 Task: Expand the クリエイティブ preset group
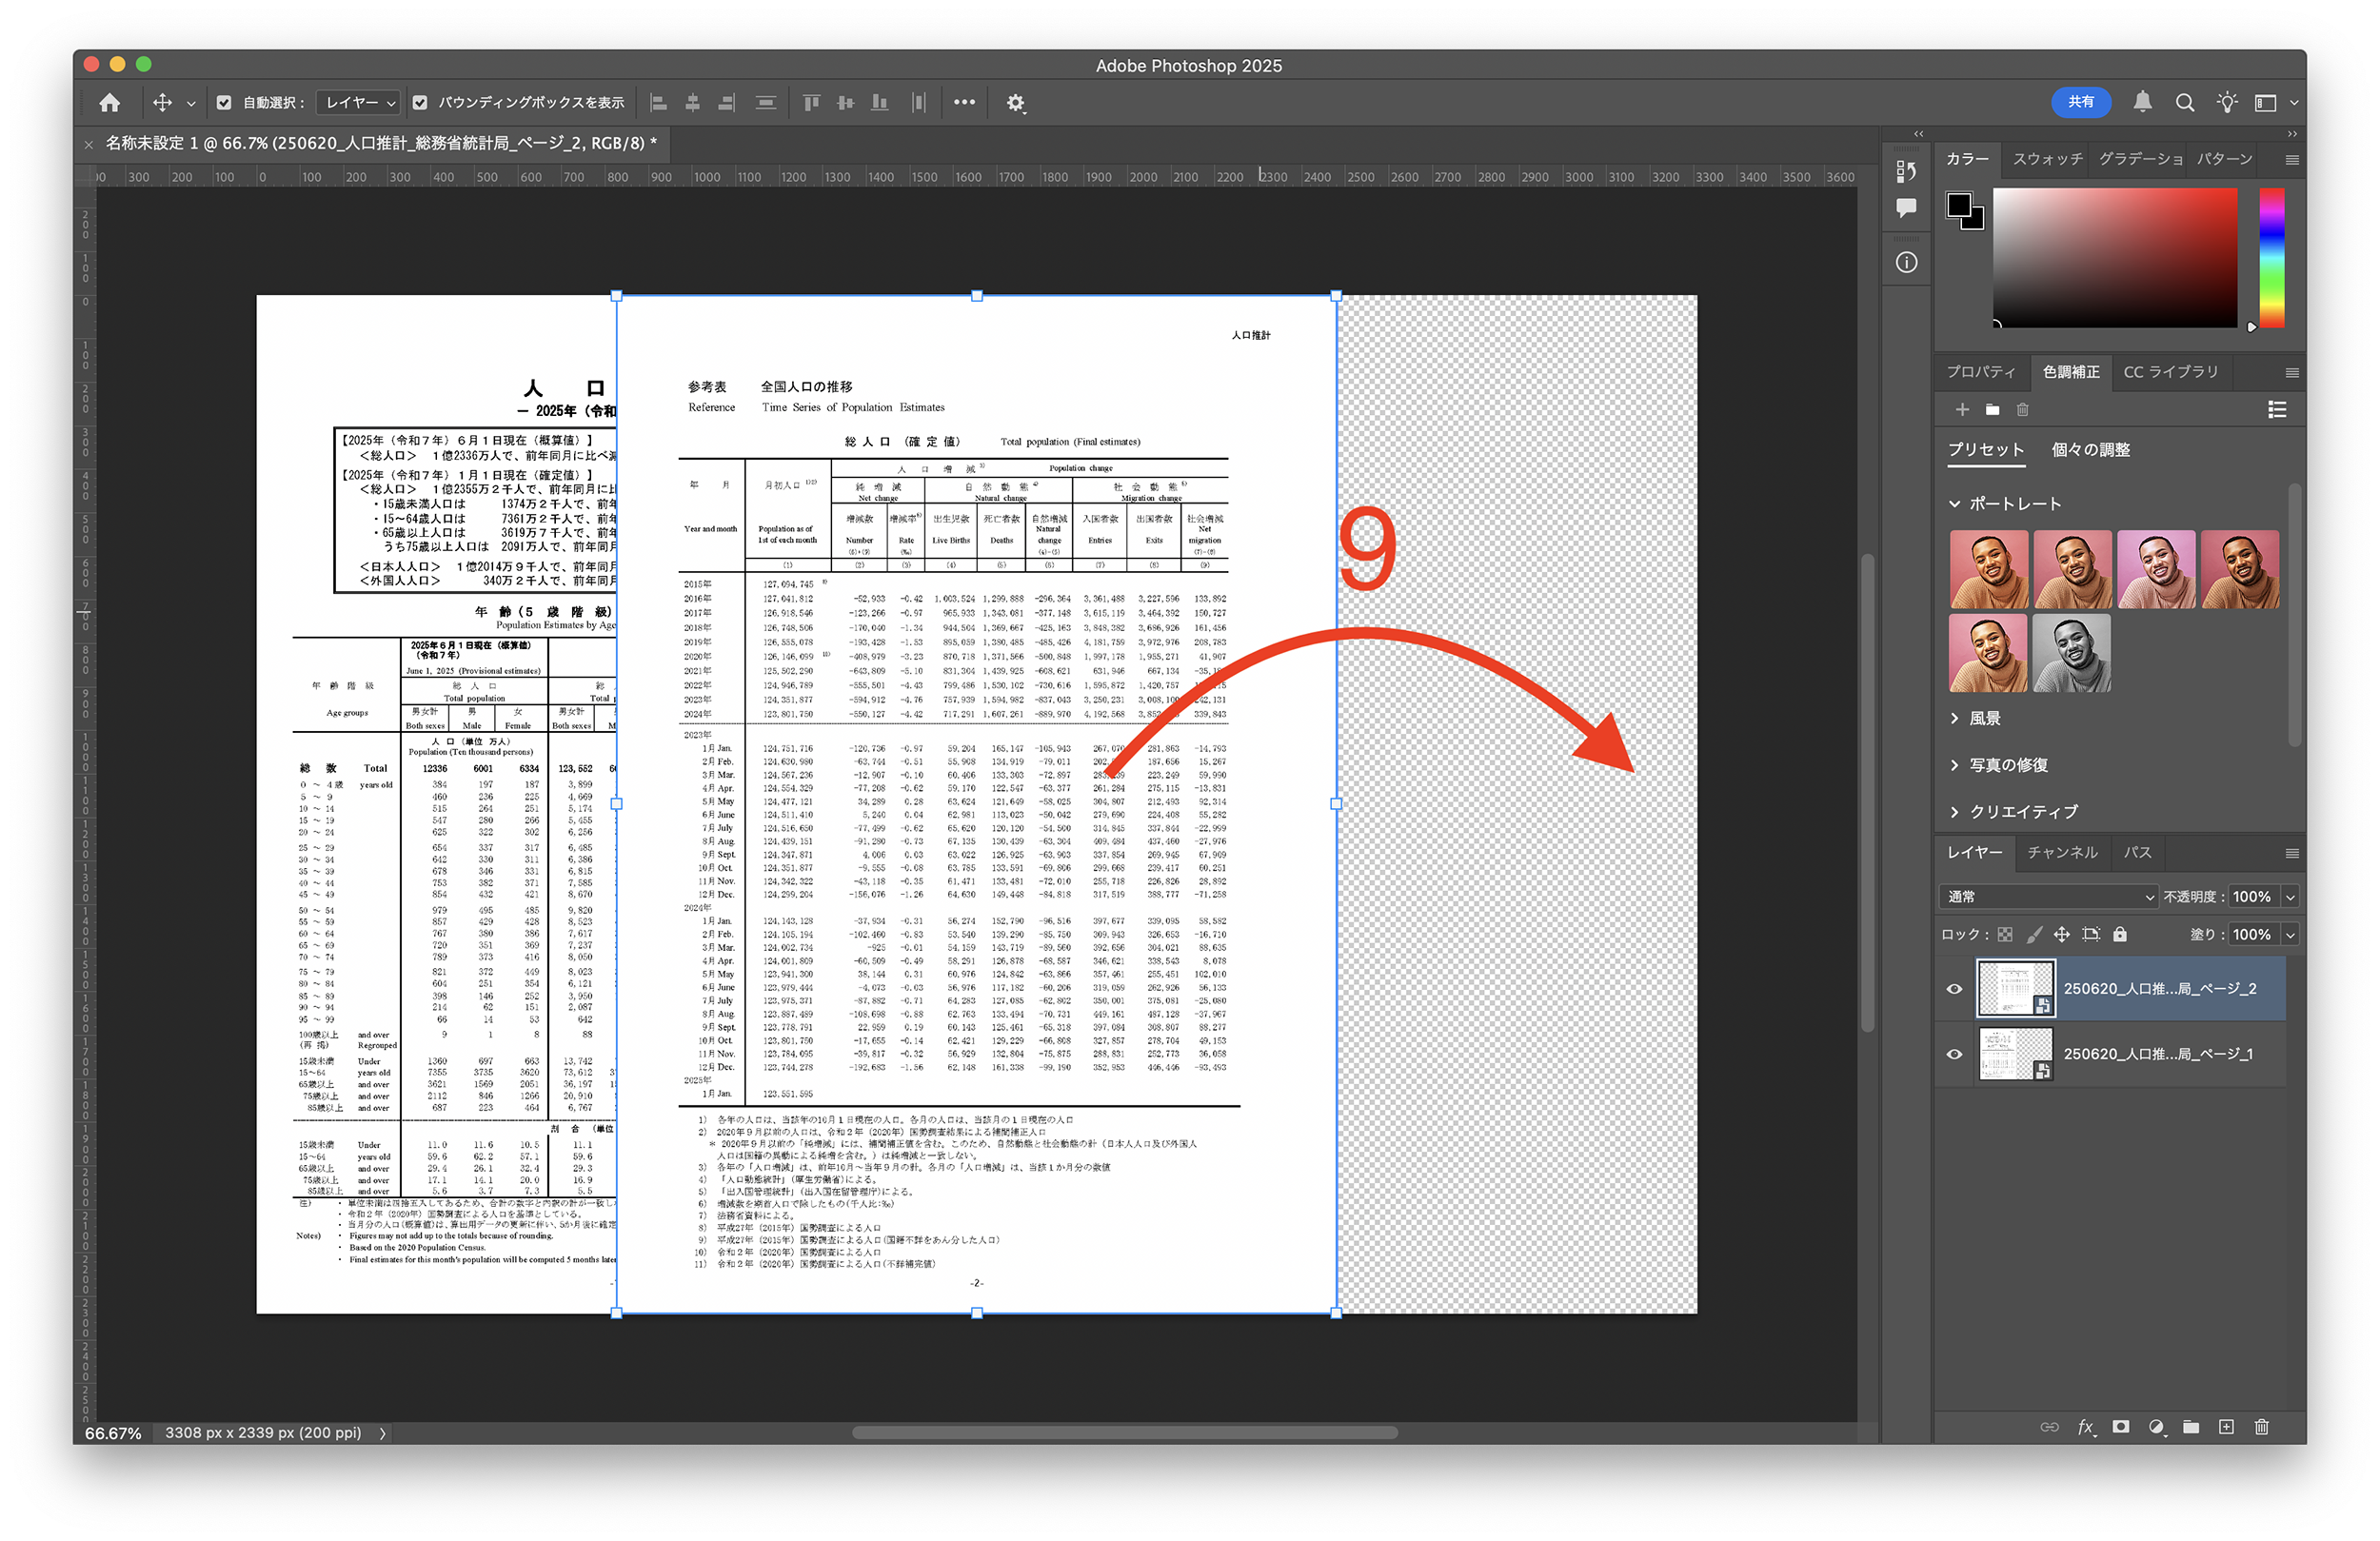click(x=1954, y=812)
